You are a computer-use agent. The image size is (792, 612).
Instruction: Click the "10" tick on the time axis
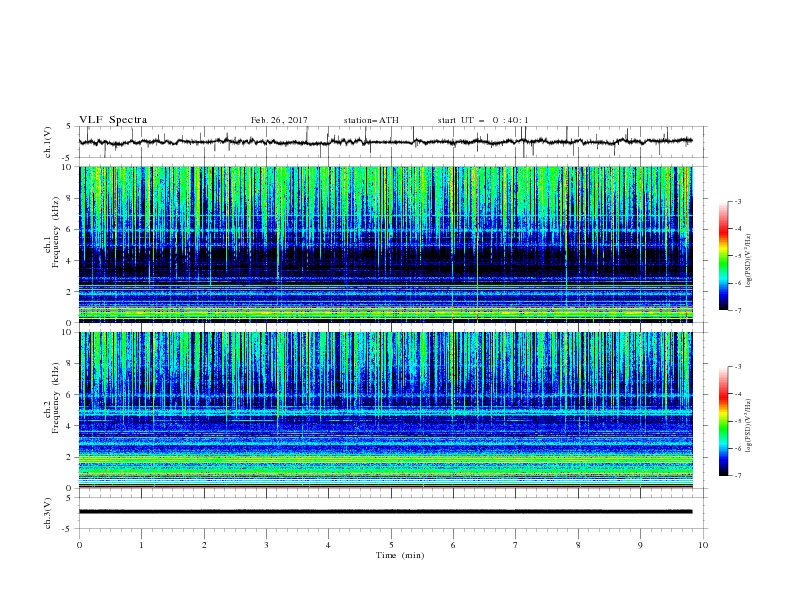coord(703,545)
